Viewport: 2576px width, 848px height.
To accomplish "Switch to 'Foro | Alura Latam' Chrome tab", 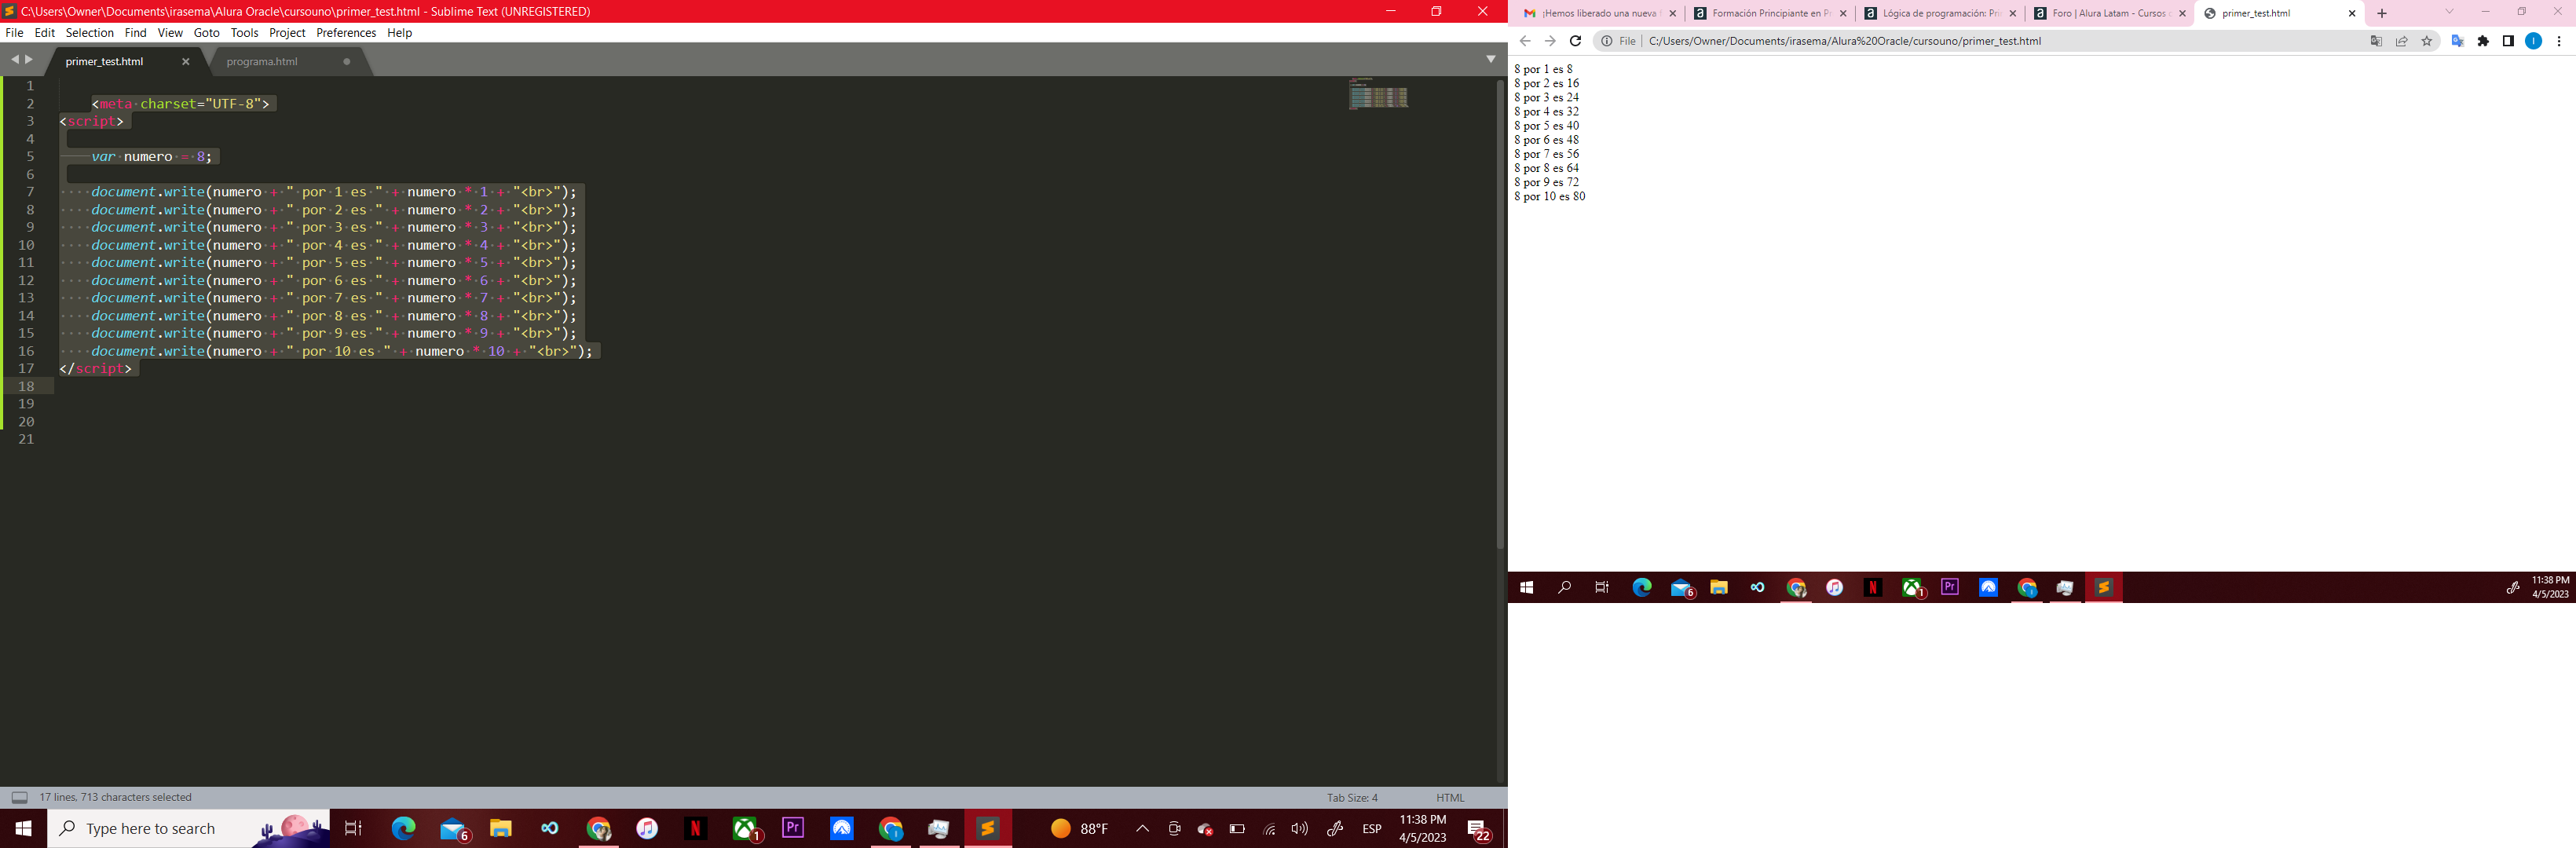I will [x=2110, y=13].
